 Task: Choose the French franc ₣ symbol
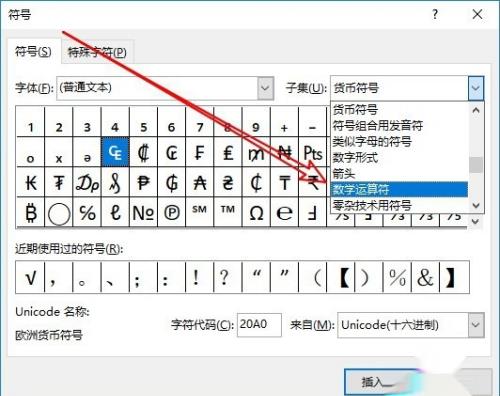point(200,153)
